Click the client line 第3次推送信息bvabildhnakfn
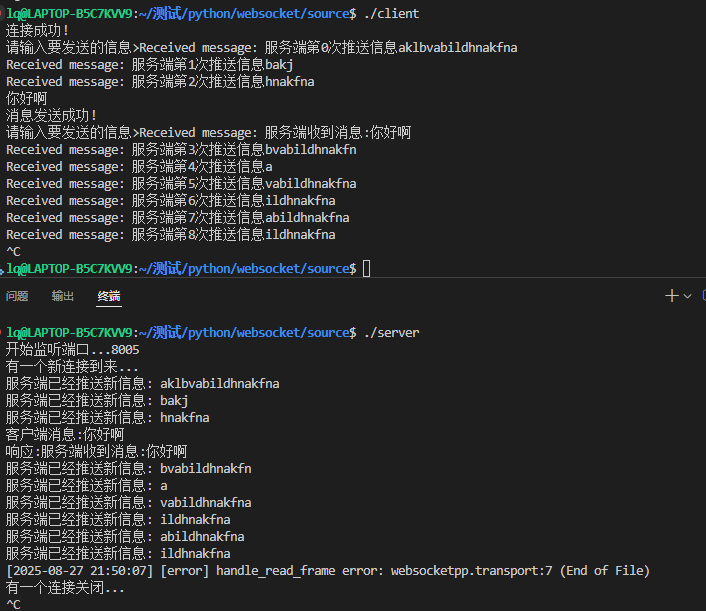 tap(181, 150)
